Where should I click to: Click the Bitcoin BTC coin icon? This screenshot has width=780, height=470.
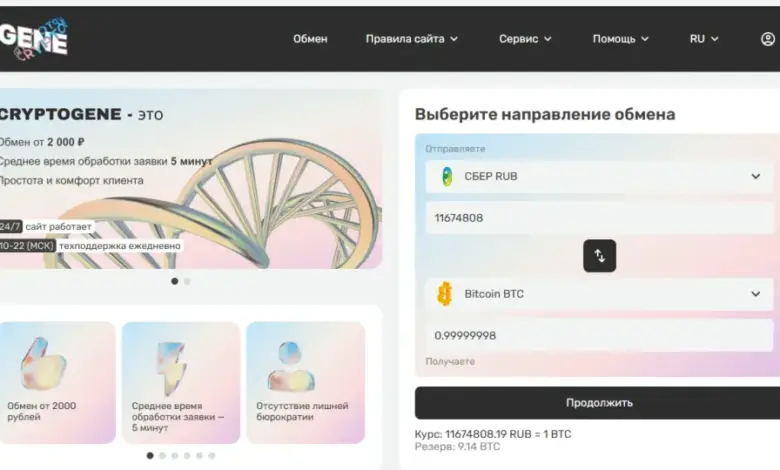point(445,294)
